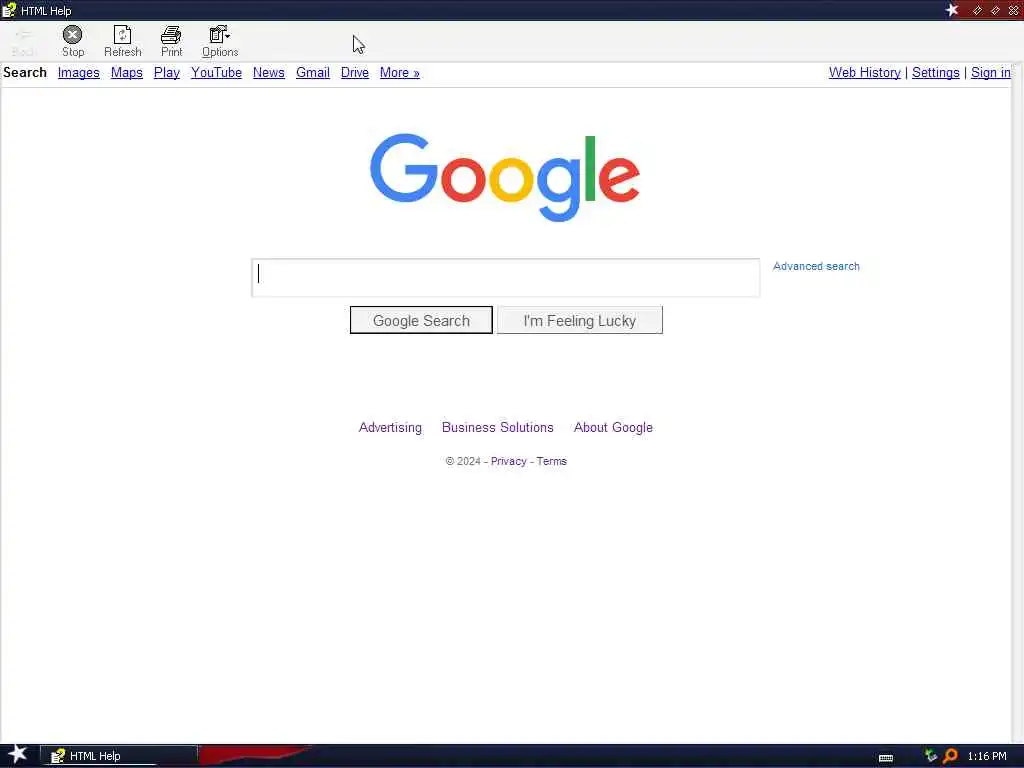Open the Drive link
Viewport: 1024px width, 768px height.
[x=355, y=72]
